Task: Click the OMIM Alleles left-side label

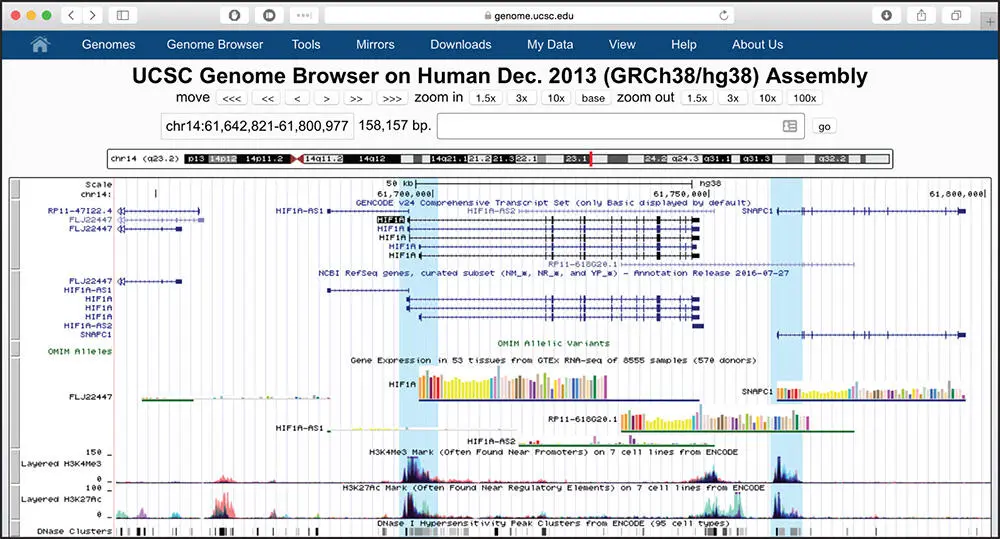Action: [80, 351]
